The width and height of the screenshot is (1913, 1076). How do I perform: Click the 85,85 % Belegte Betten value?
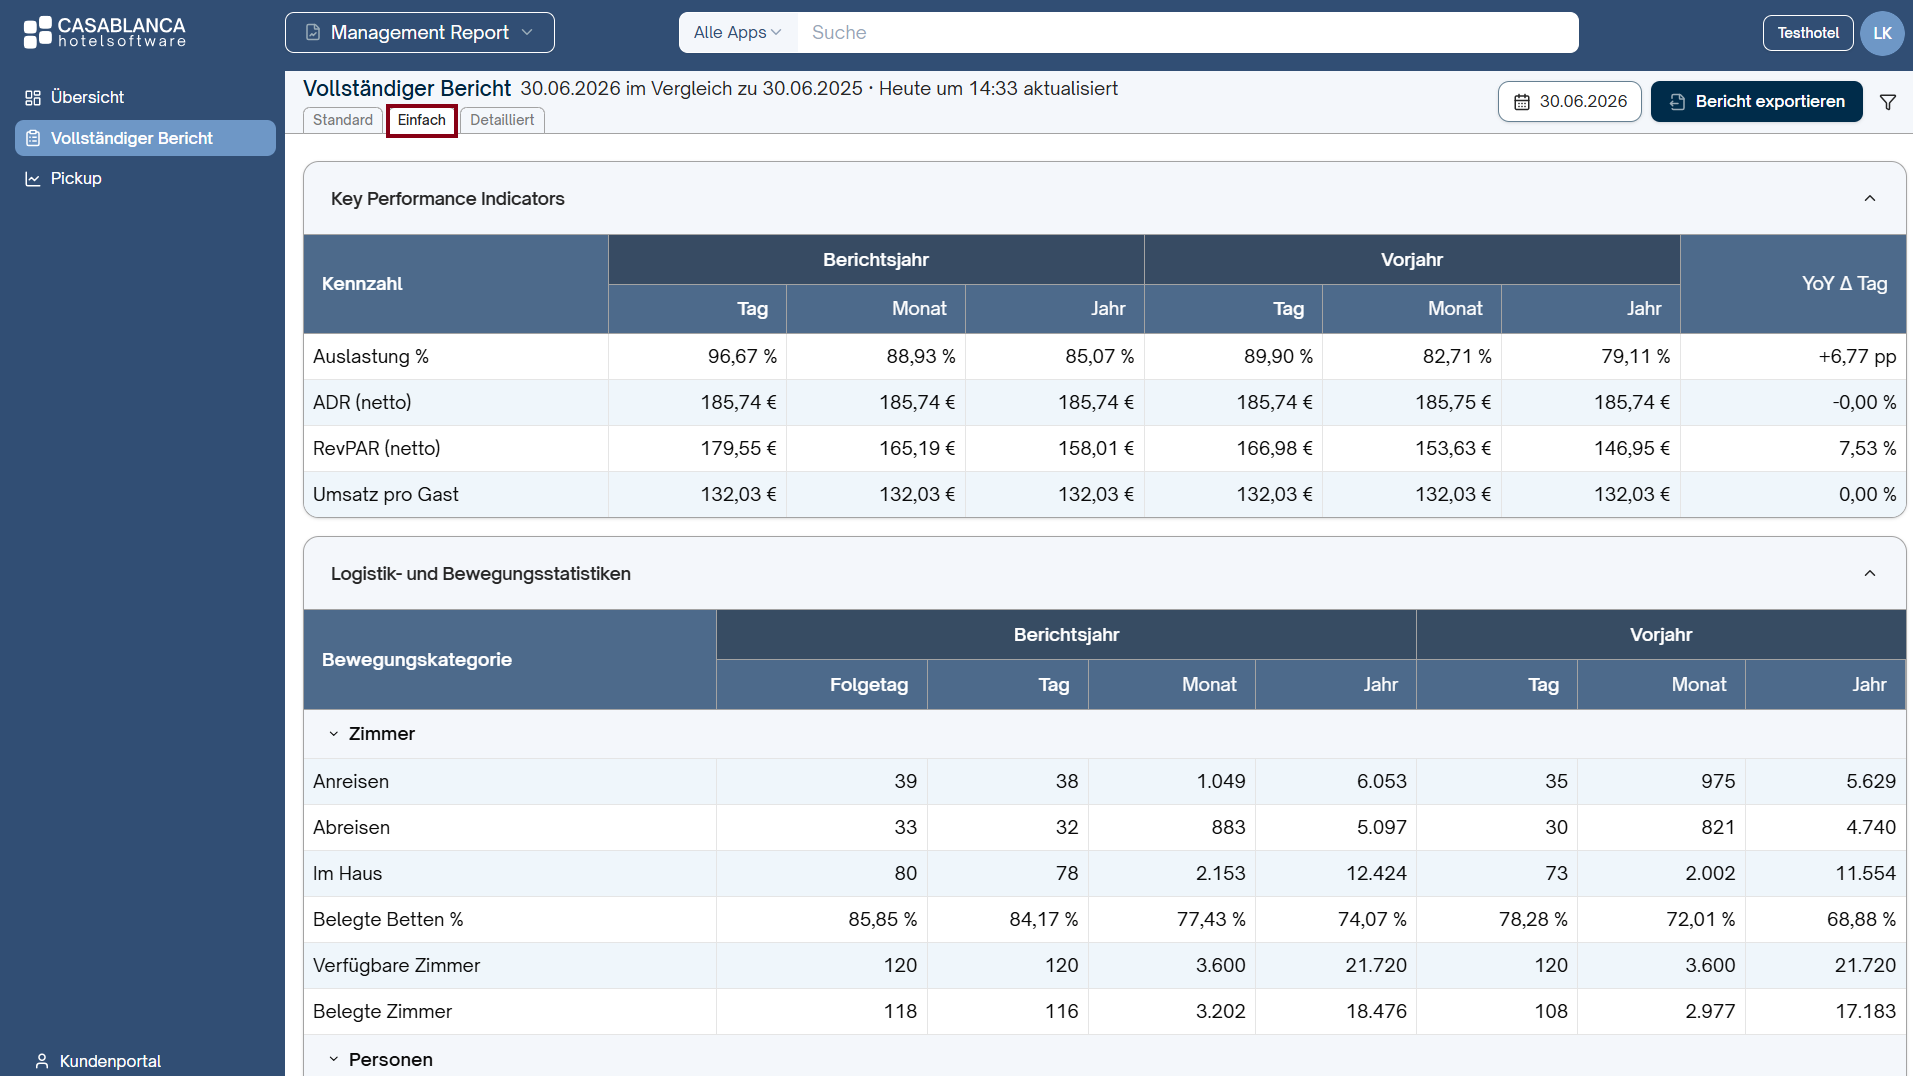882,920
